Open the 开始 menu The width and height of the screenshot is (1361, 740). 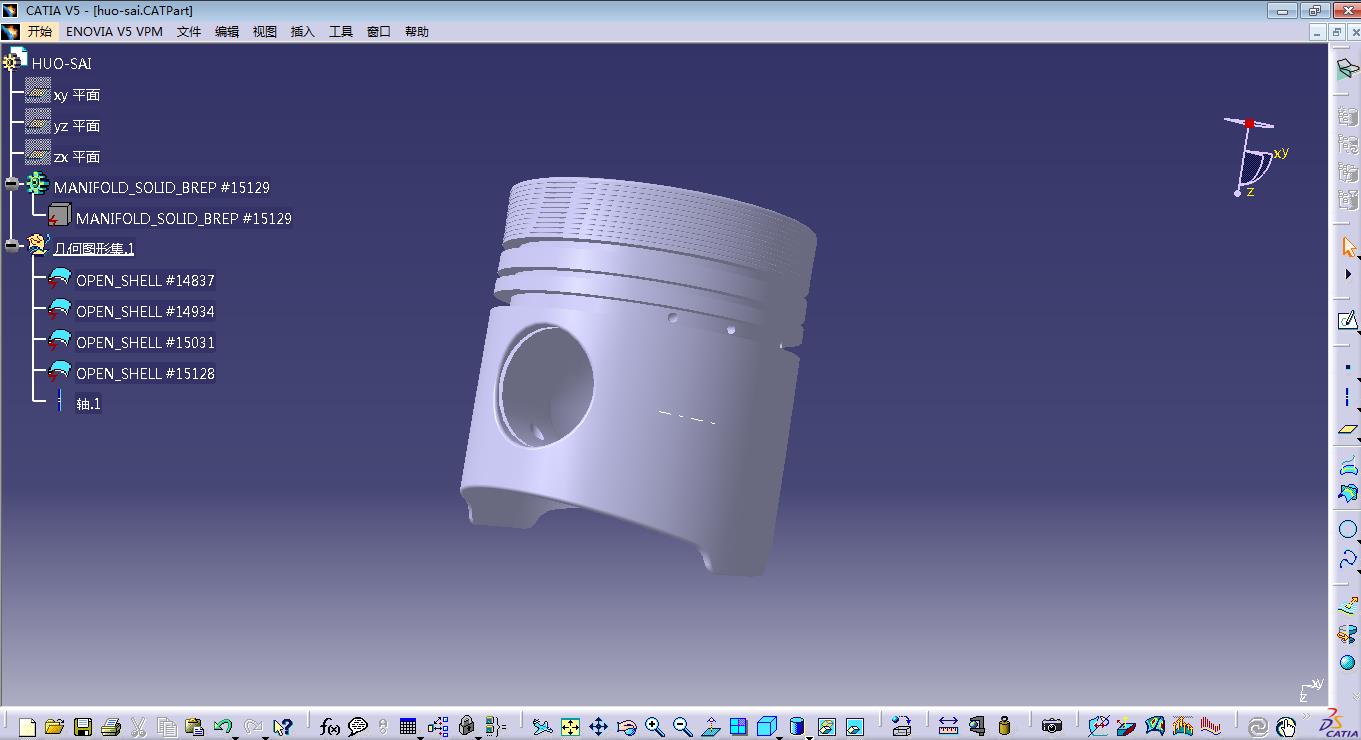(39, 31)
